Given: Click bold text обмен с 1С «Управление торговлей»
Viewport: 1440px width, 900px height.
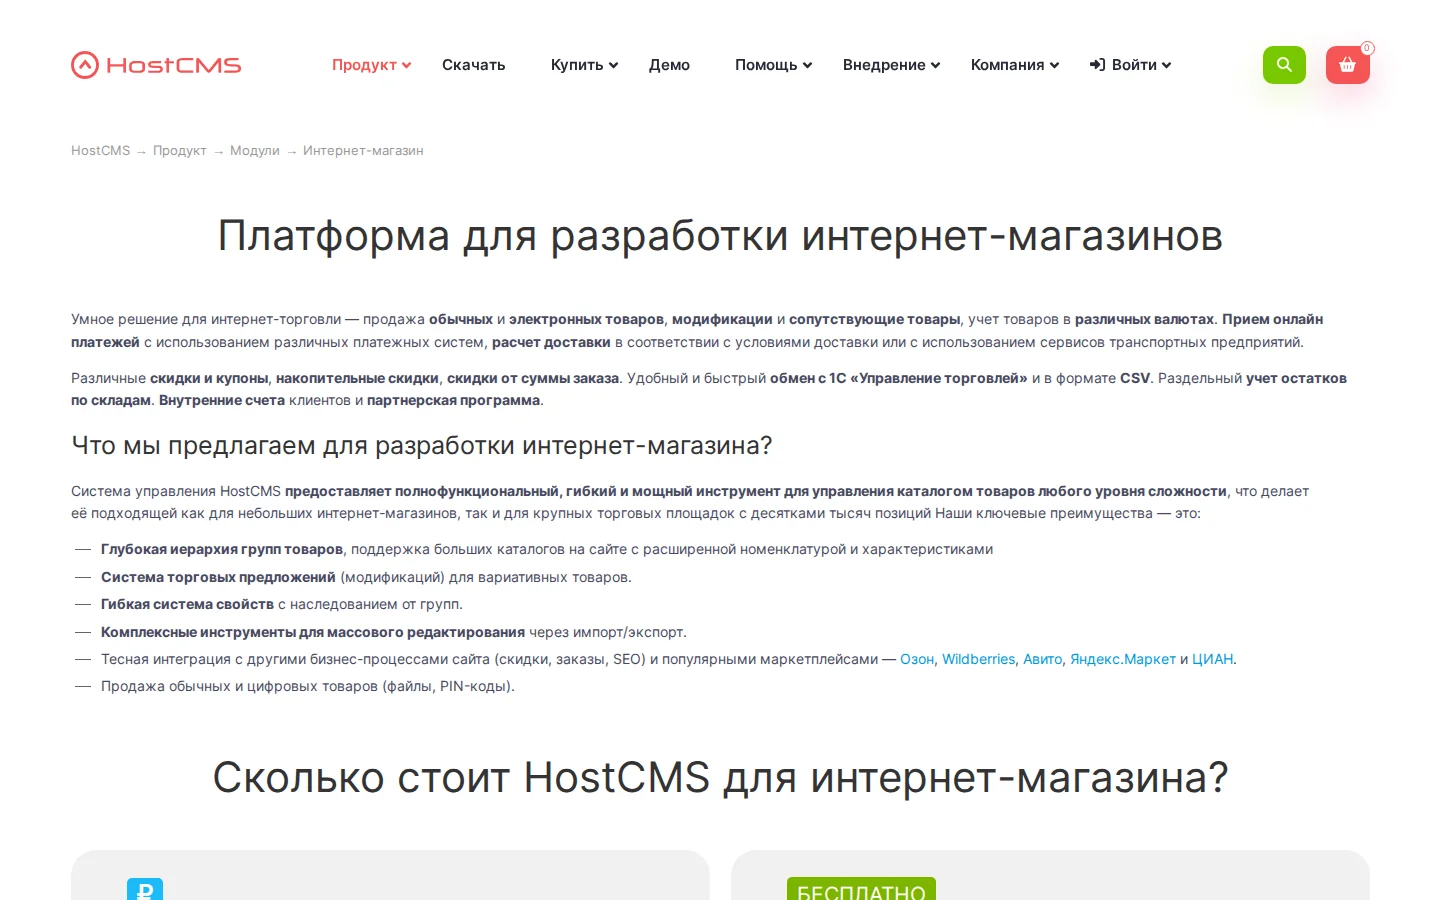Looking at the screenshot, I should tap(898, 378).
